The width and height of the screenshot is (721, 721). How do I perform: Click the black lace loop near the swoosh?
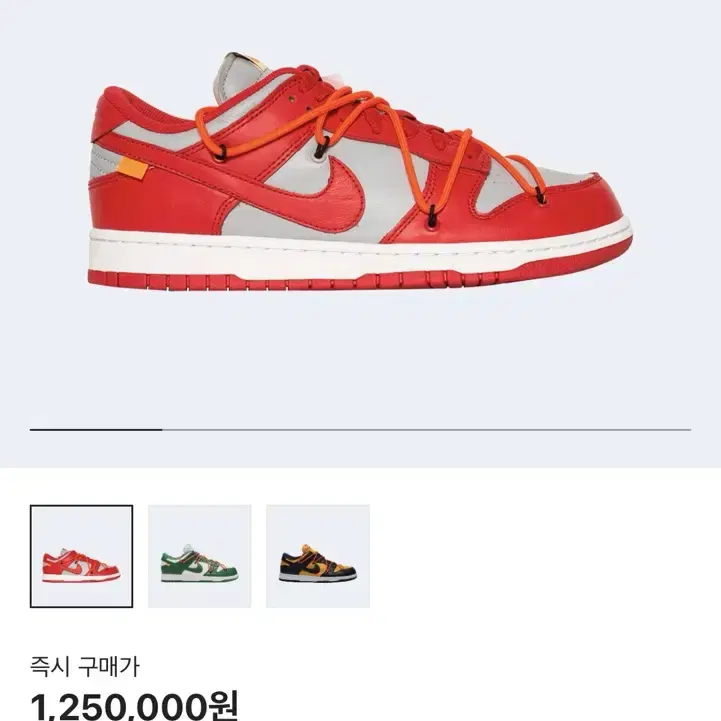320,149
